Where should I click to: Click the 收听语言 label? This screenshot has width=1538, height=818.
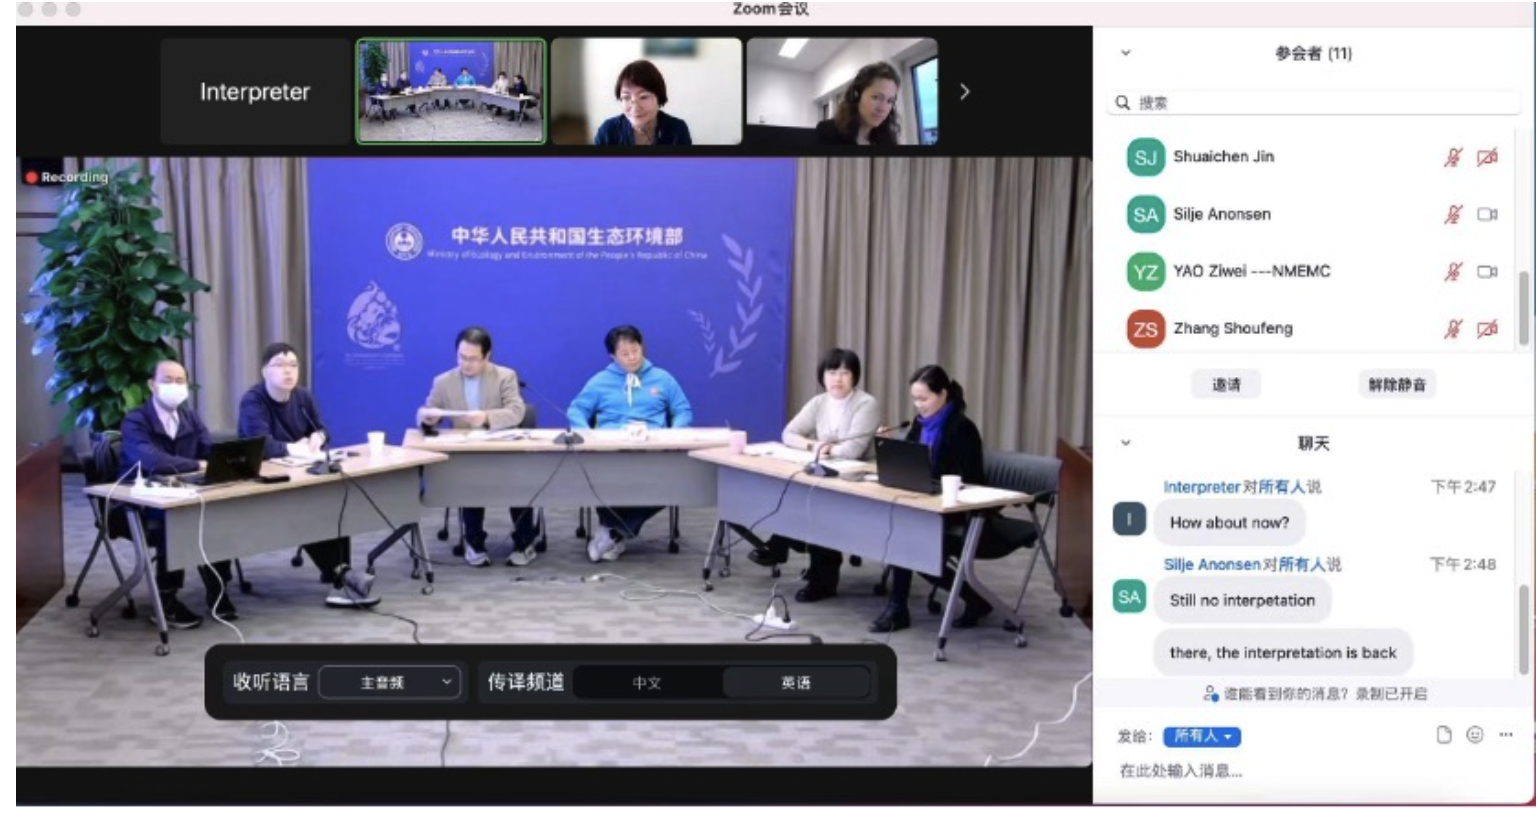[x=270, y=682]
